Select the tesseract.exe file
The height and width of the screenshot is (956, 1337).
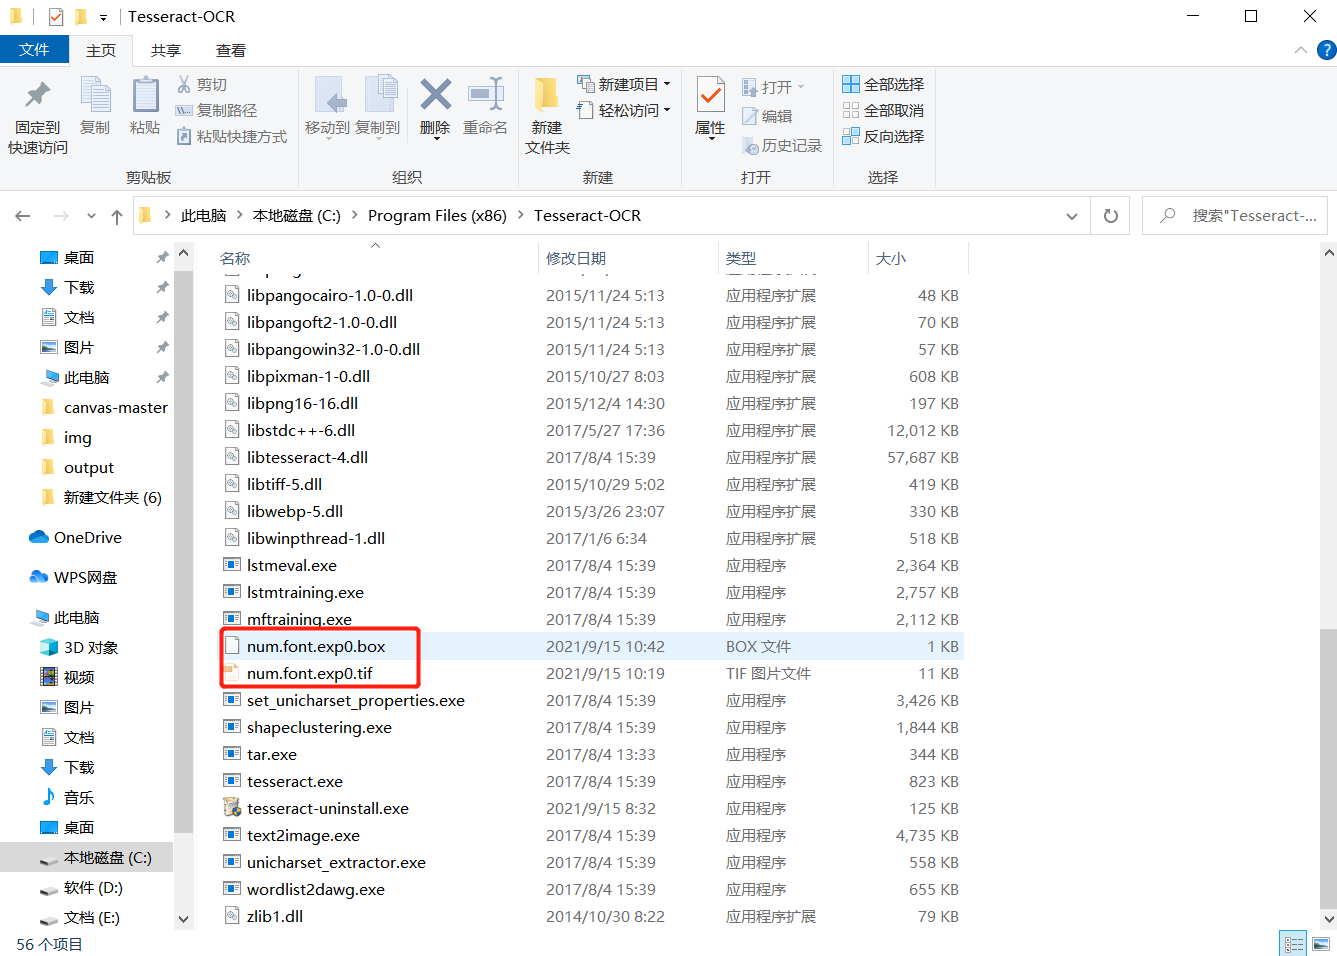(x=295, y=781)
